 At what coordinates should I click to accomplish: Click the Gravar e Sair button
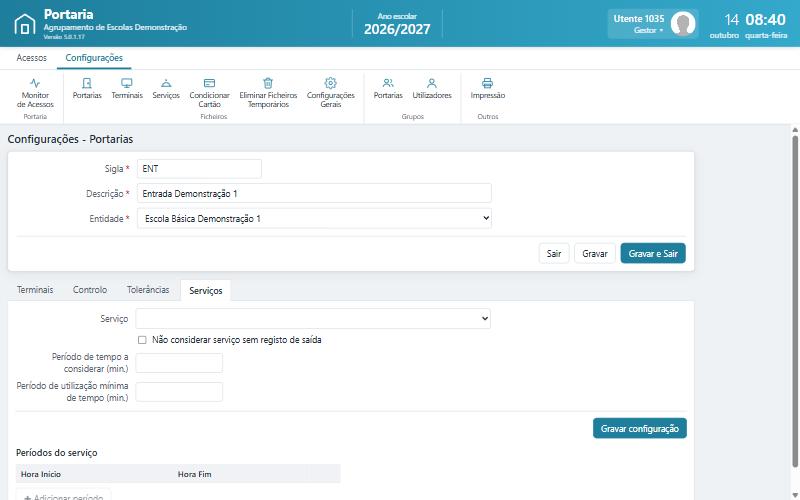click(x=653, y=254)
